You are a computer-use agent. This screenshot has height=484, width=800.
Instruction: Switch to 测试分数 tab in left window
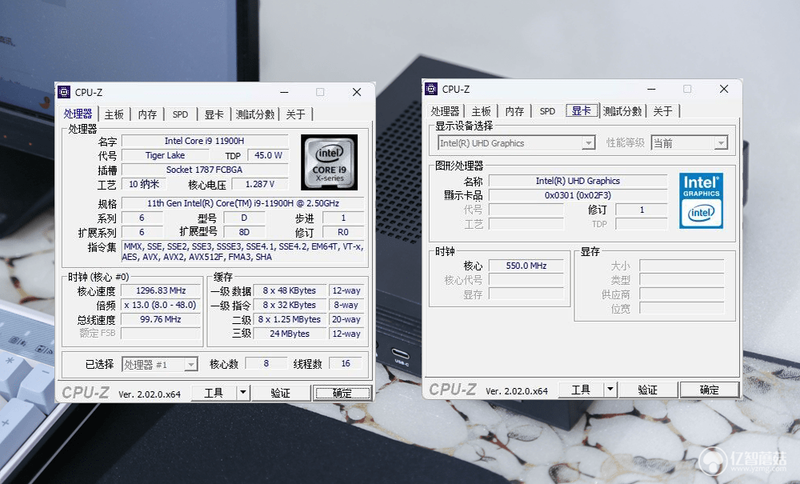coord(255,114)
